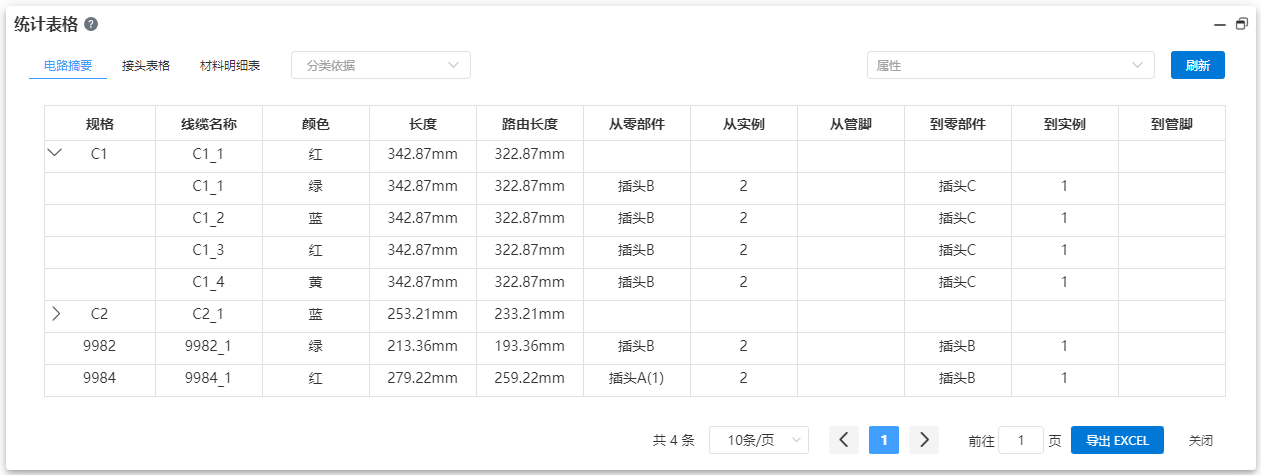Viewport: 1261px width, 475px height.
Task: Click the 导出 EXCEL button
Action: tap(1117, 440)
